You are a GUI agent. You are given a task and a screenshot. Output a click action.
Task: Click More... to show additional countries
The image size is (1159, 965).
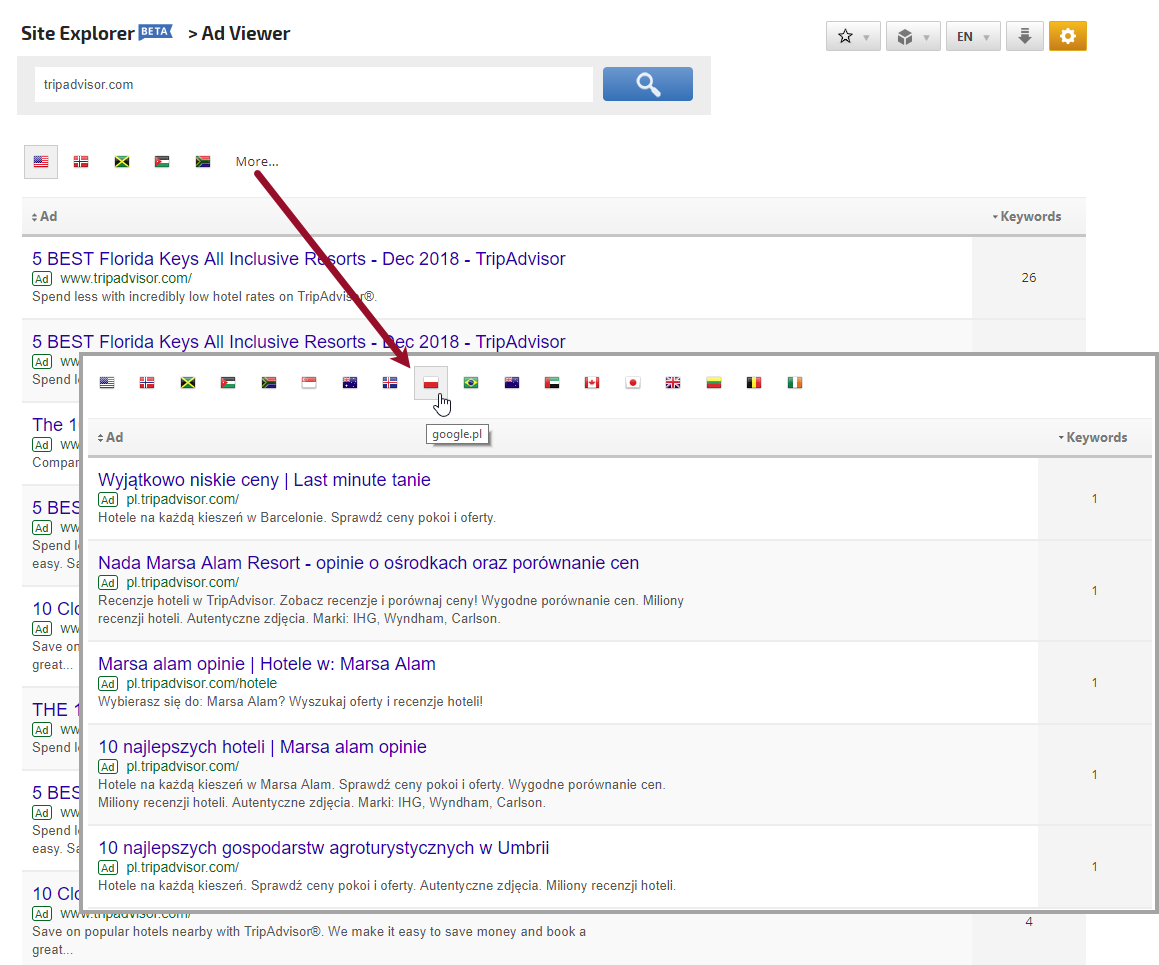[x=257, y=161]
